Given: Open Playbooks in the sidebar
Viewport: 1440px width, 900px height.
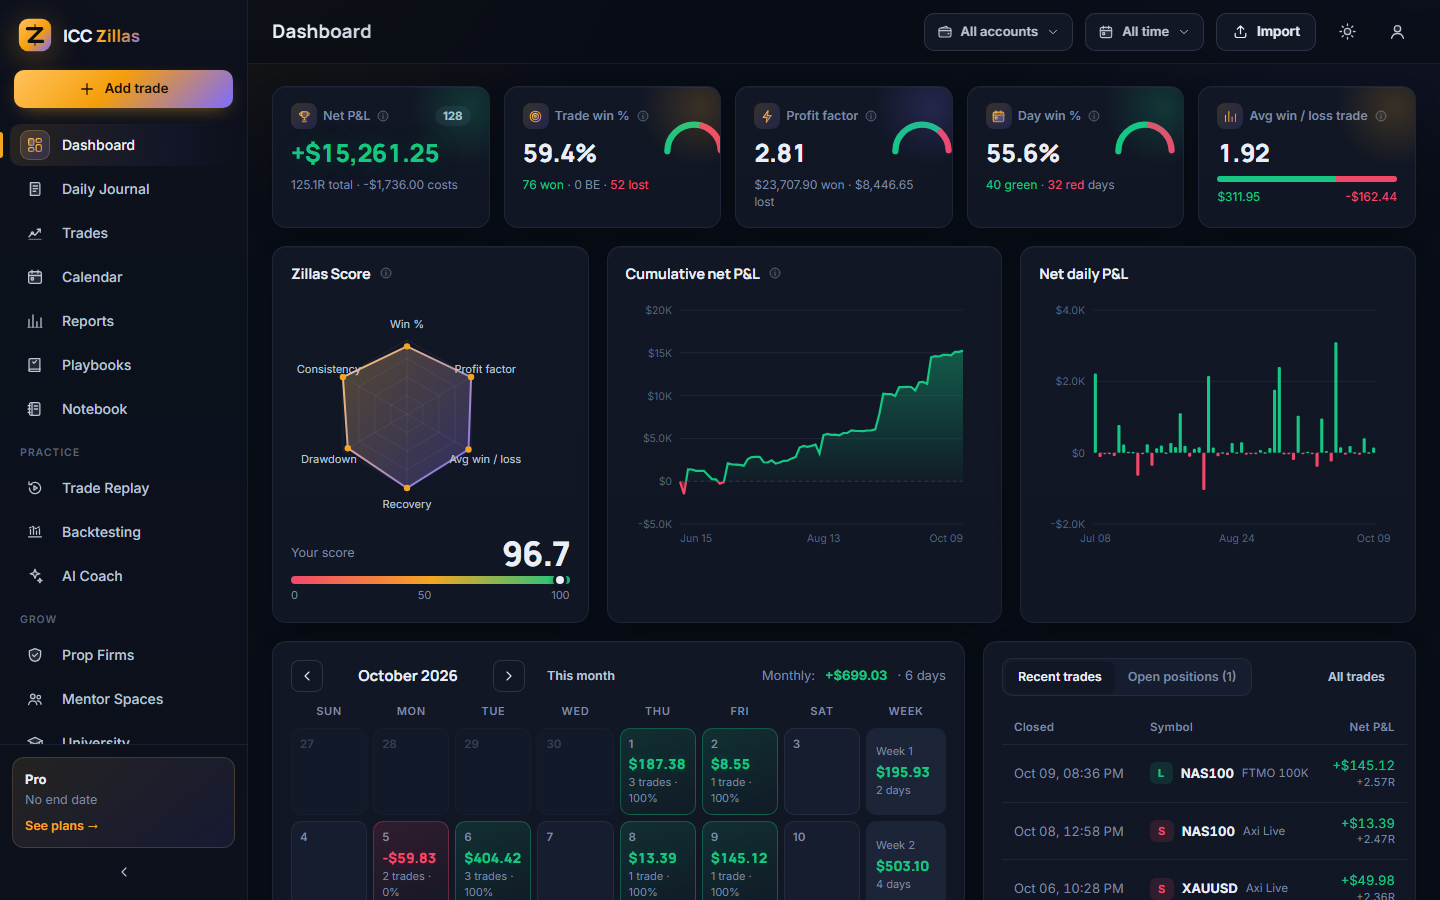Looking at the screenshot, I should point(123,365).
